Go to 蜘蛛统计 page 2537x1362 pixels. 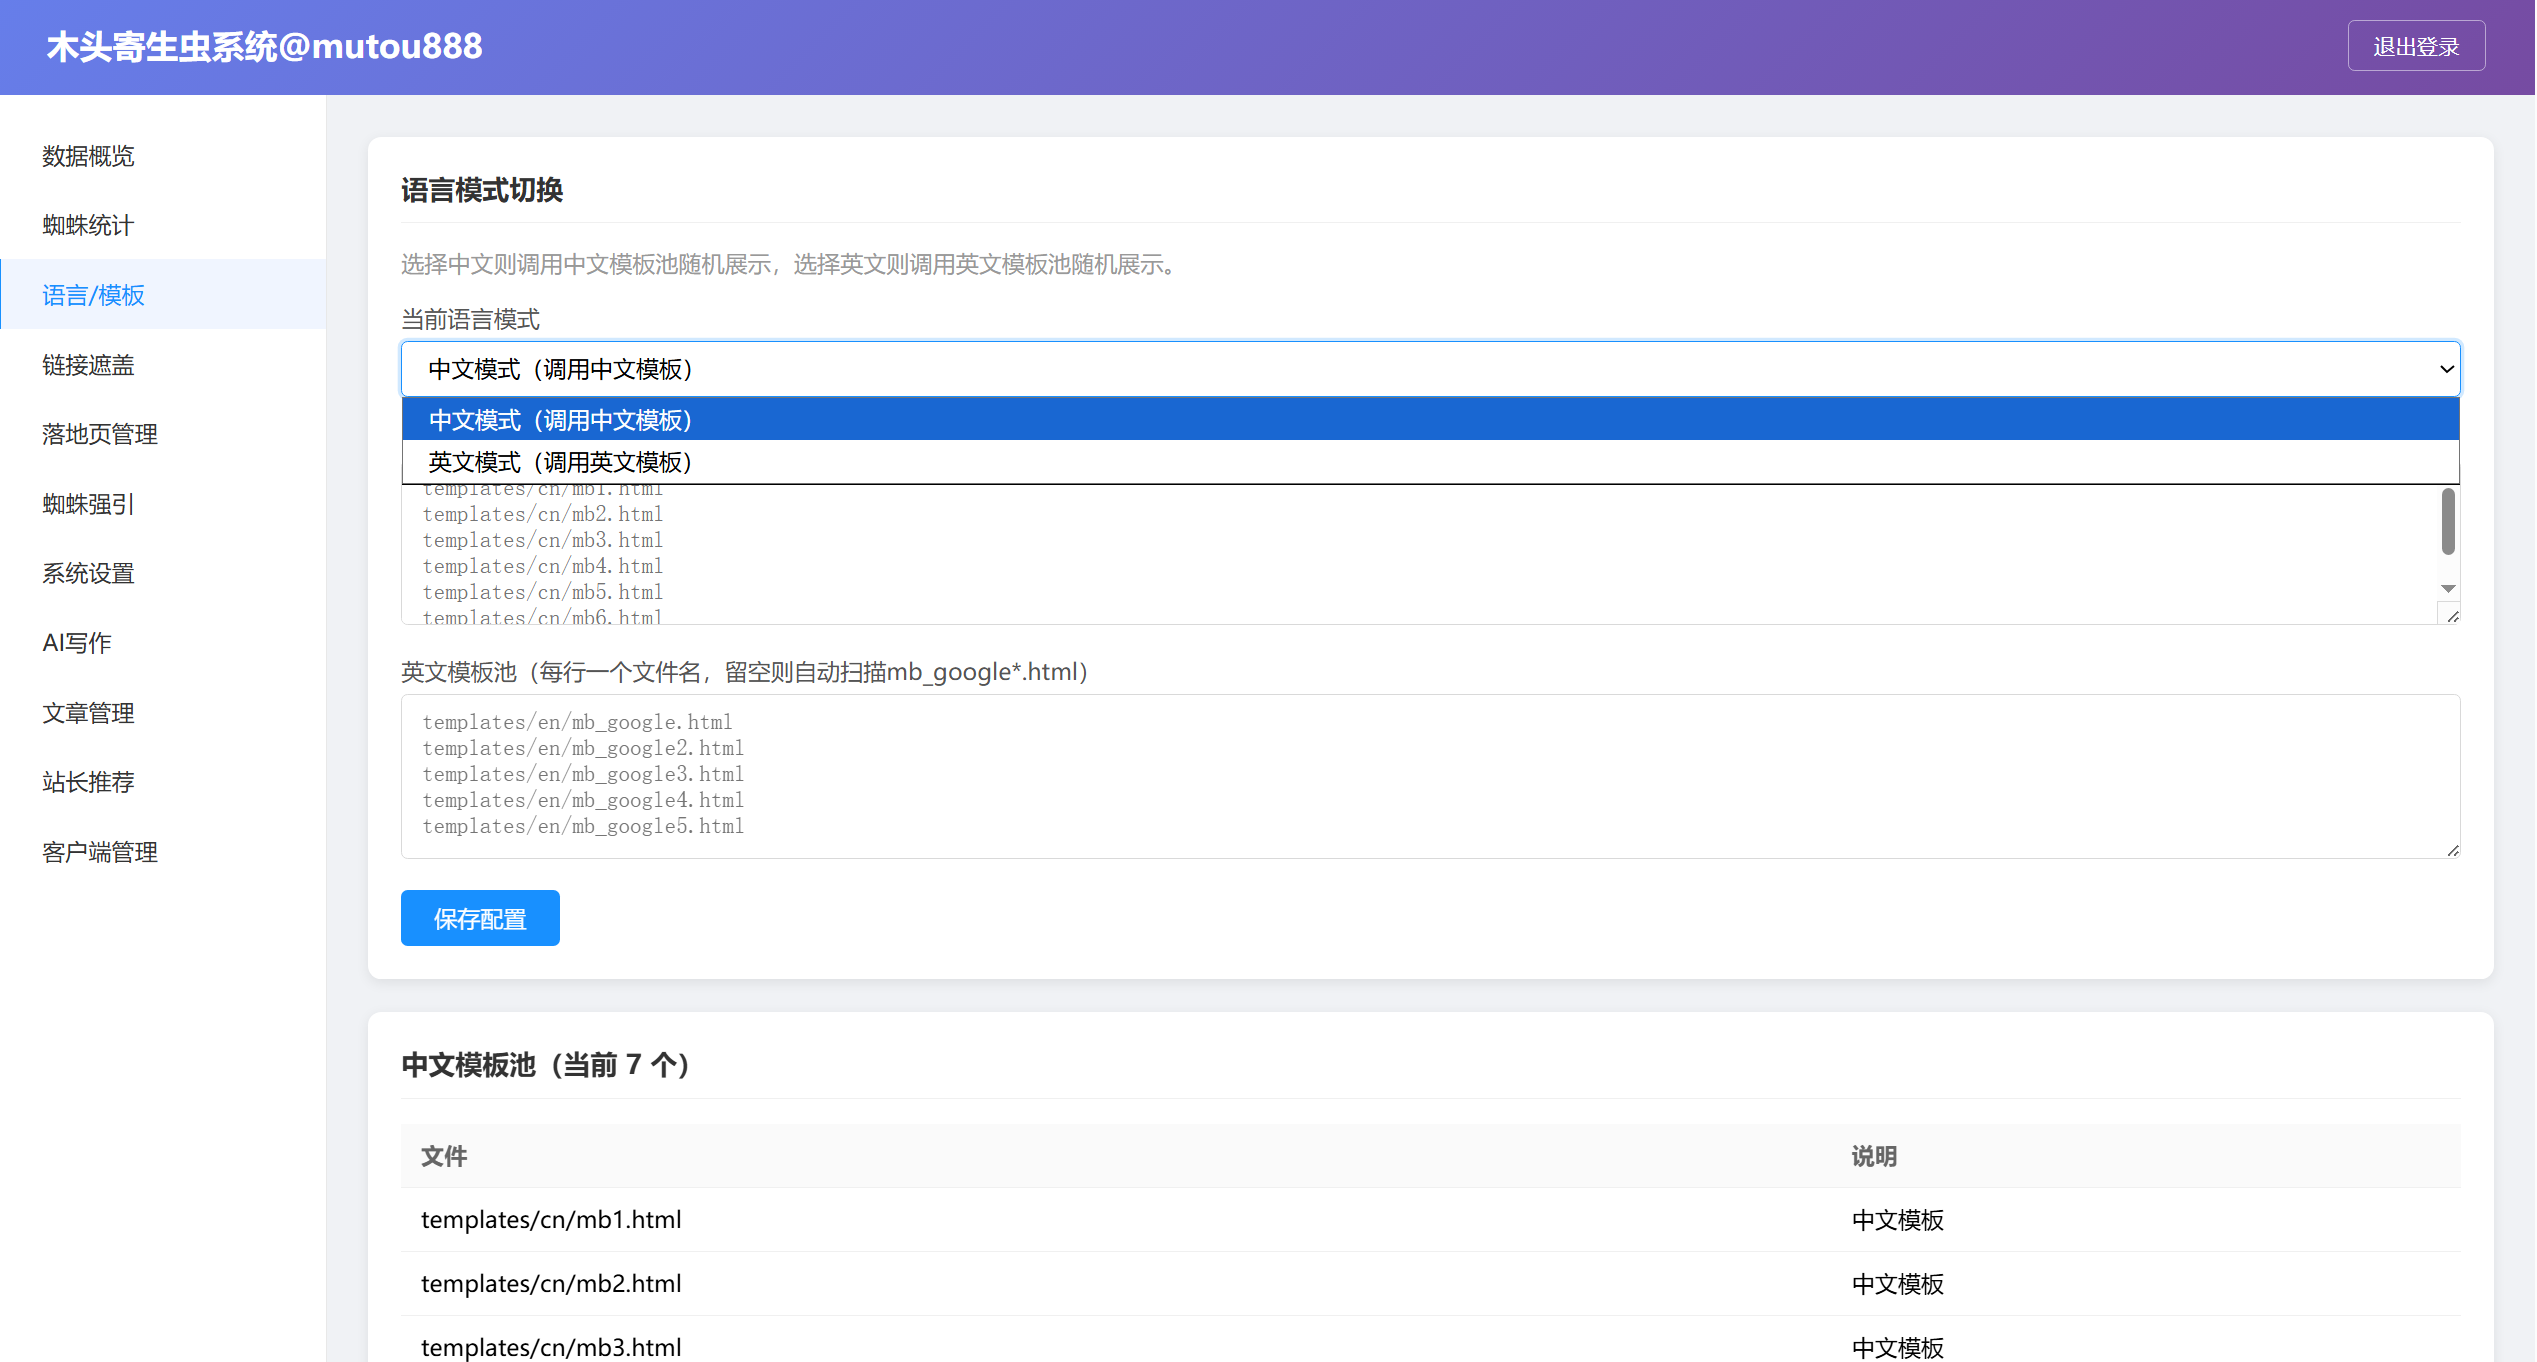pos(163,226)
